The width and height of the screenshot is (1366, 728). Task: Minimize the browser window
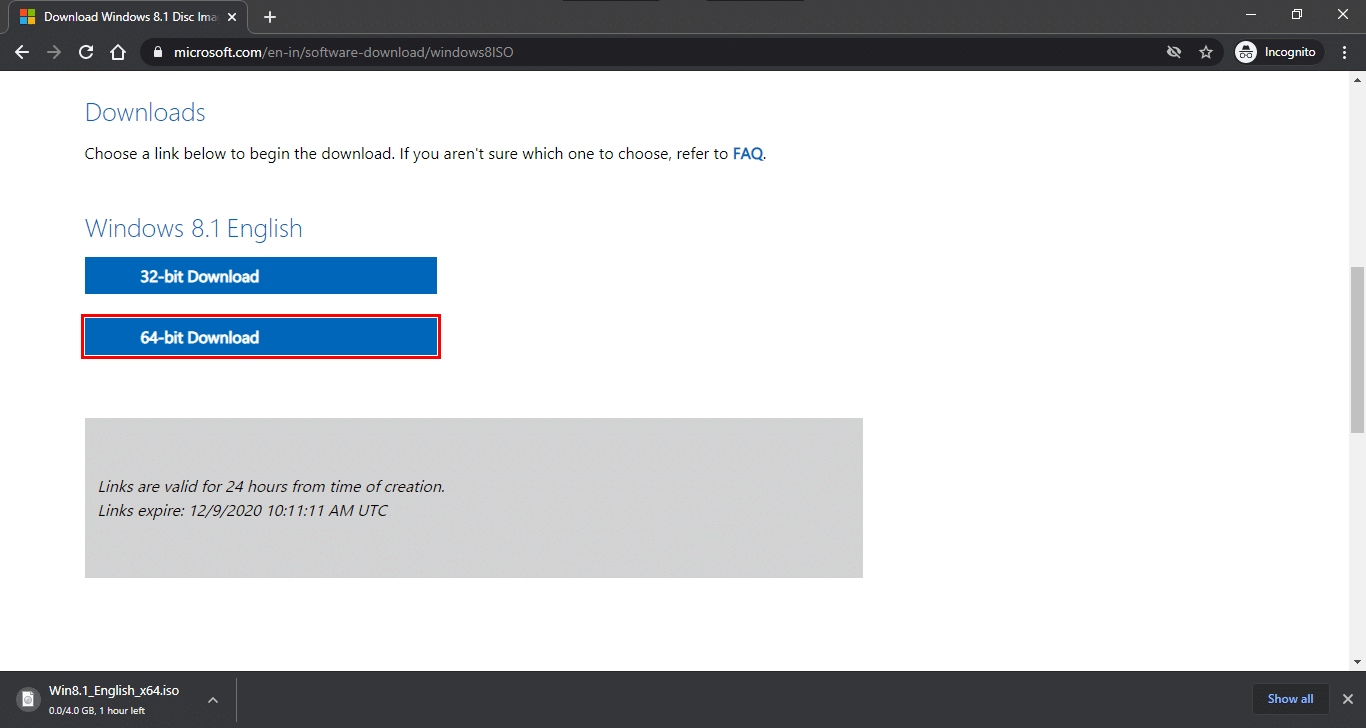point(1251,14)
